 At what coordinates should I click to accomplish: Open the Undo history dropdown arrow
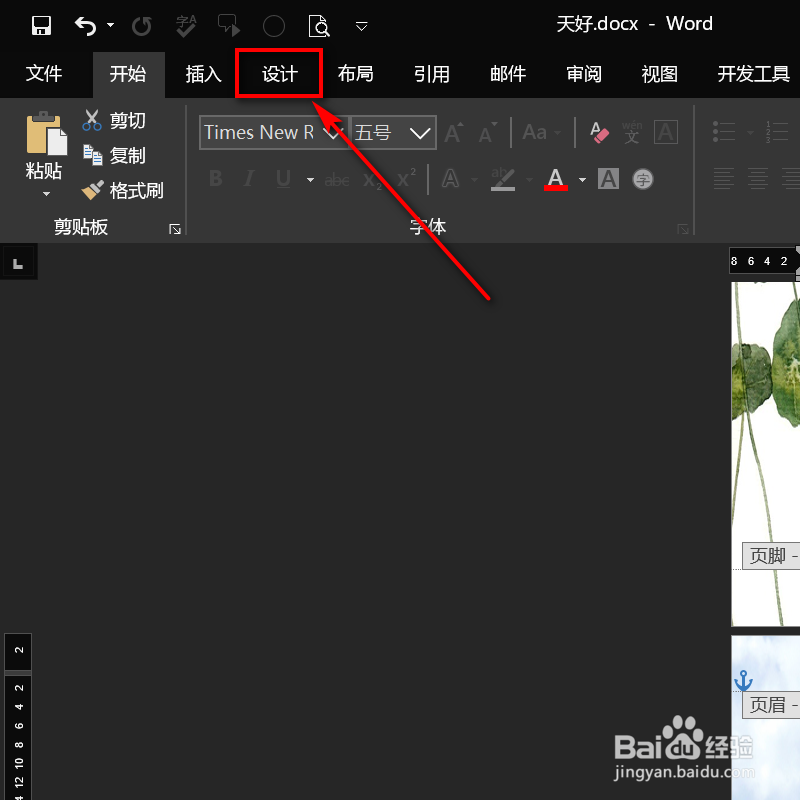point(110,25)
